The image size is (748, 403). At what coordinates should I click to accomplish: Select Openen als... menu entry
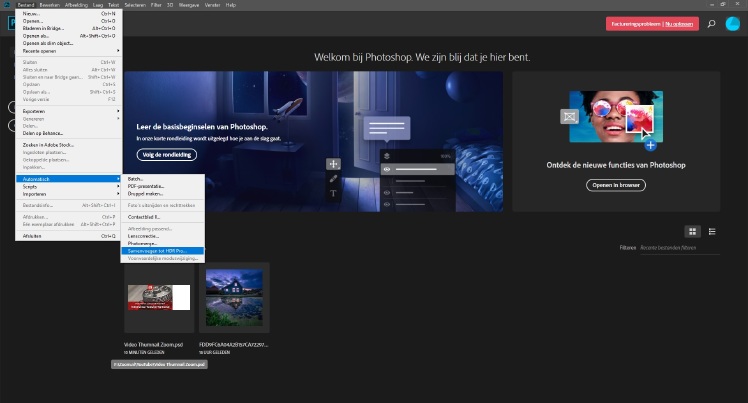(x=69, y=36)
